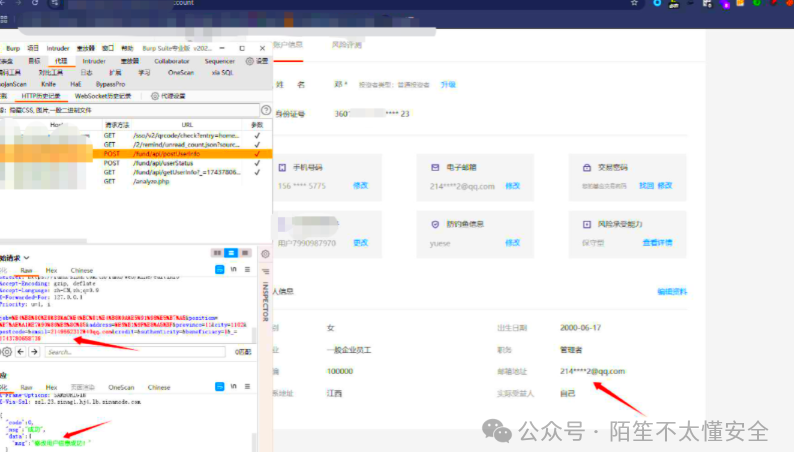
Task: Switch to stacked top-bottom layout view
Action: point(231,253)
